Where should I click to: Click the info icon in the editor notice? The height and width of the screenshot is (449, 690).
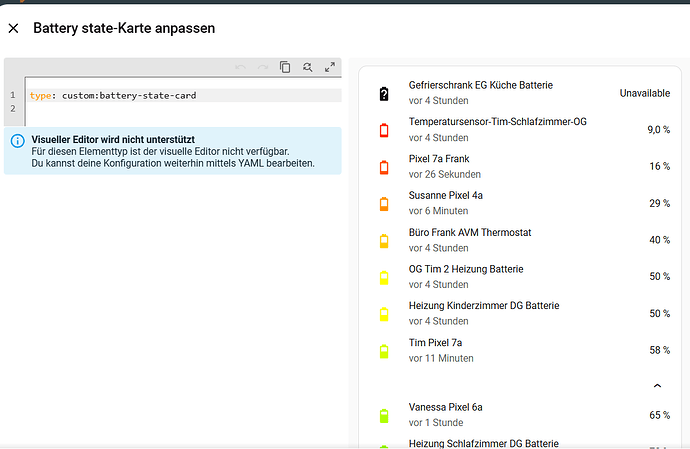(18, 141)
